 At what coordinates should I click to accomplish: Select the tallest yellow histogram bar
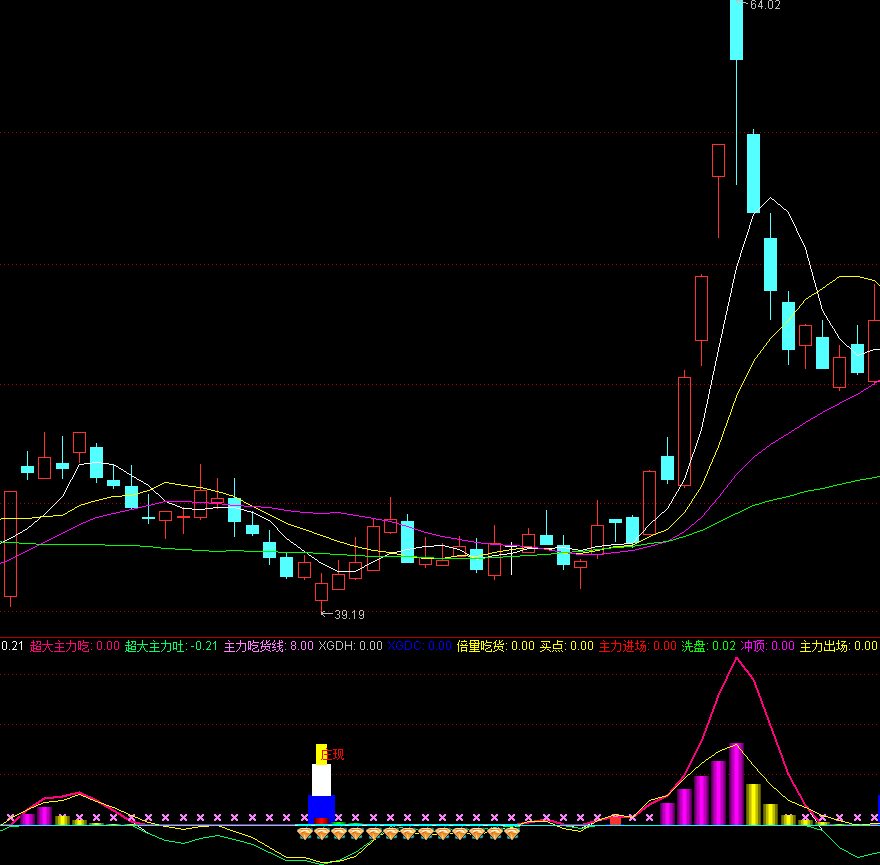tap(754, 804)
